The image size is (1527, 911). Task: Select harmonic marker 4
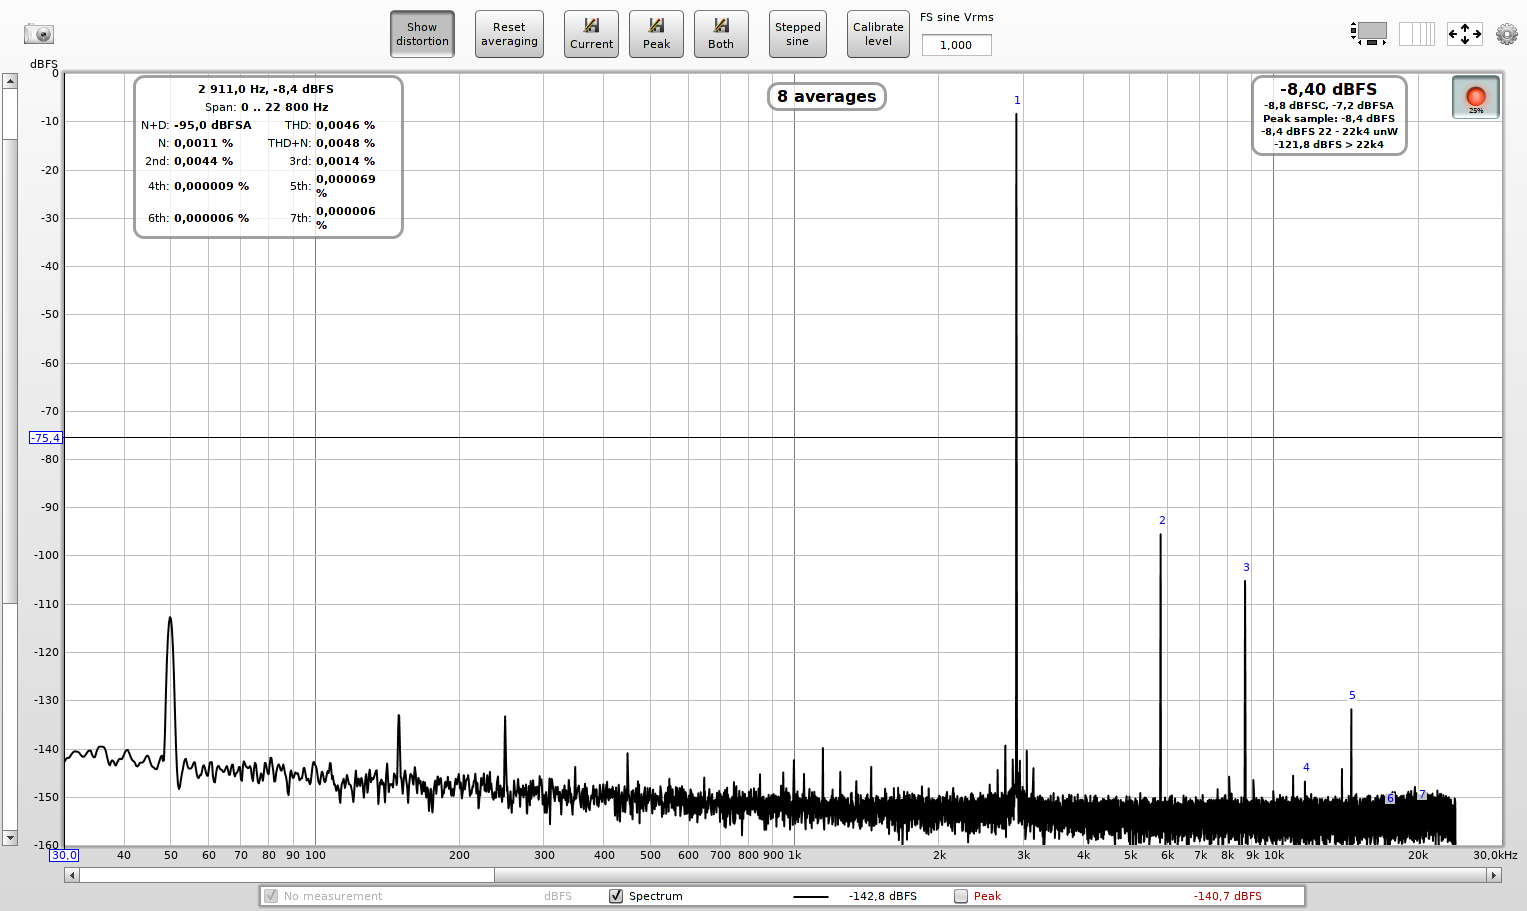click(1306, 767)
